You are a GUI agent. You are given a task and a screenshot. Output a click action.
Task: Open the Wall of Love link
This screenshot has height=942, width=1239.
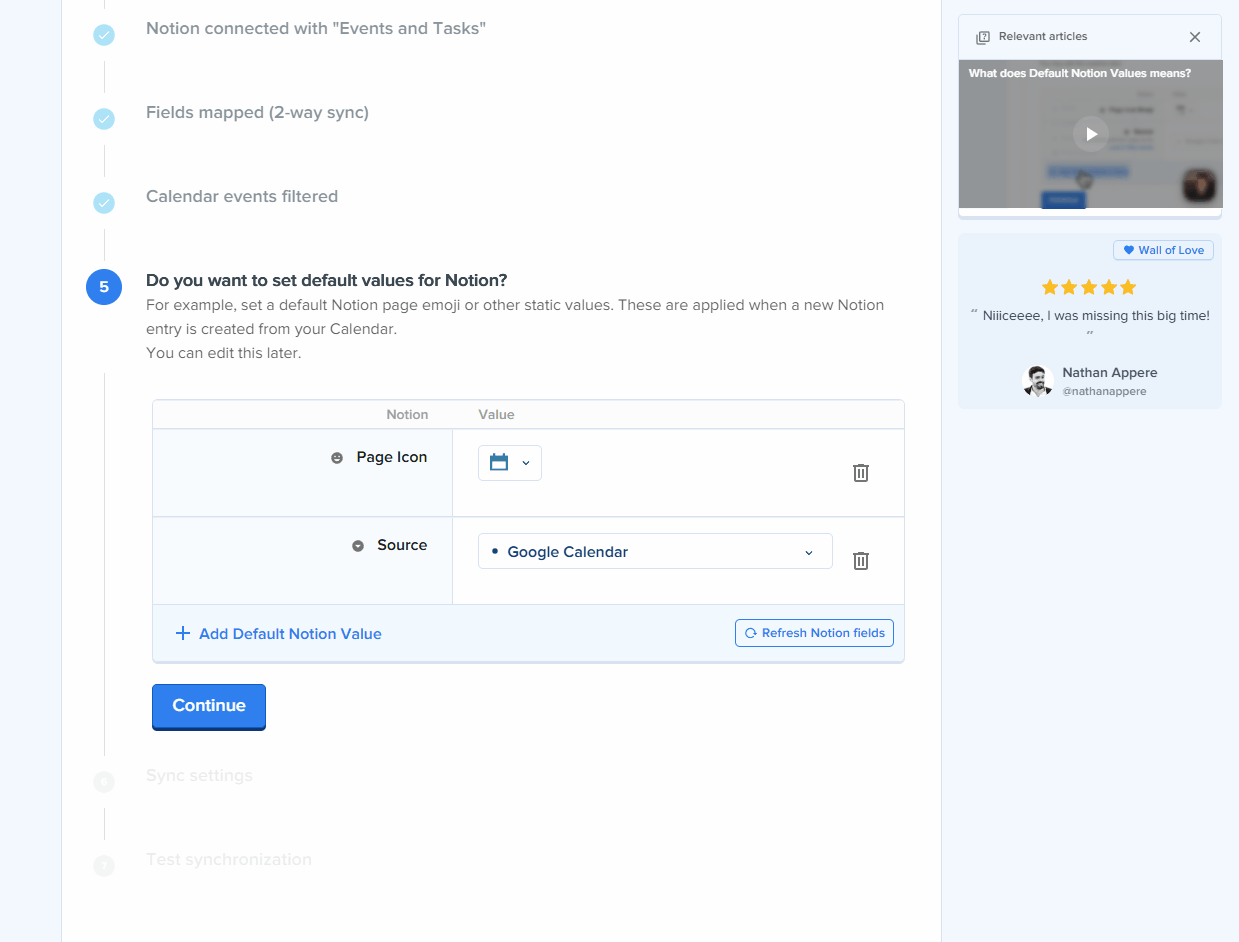point(1163,250)
